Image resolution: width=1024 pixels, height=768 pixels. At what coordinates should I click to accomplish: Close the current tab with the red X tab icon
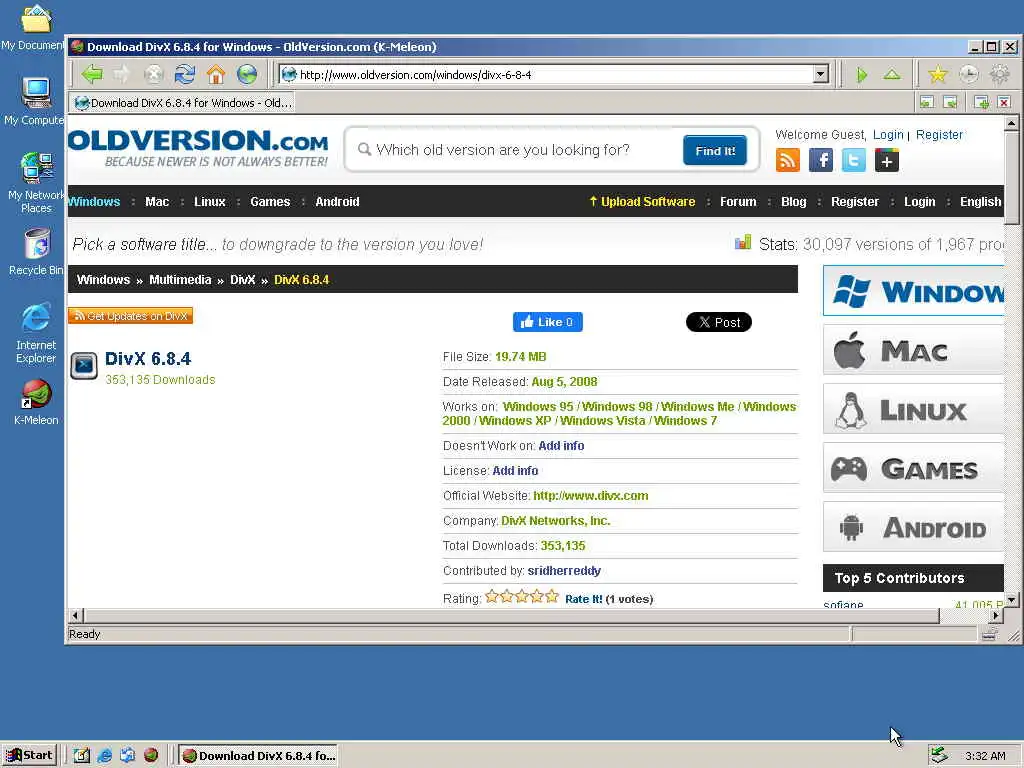[x=1004, y=102]
